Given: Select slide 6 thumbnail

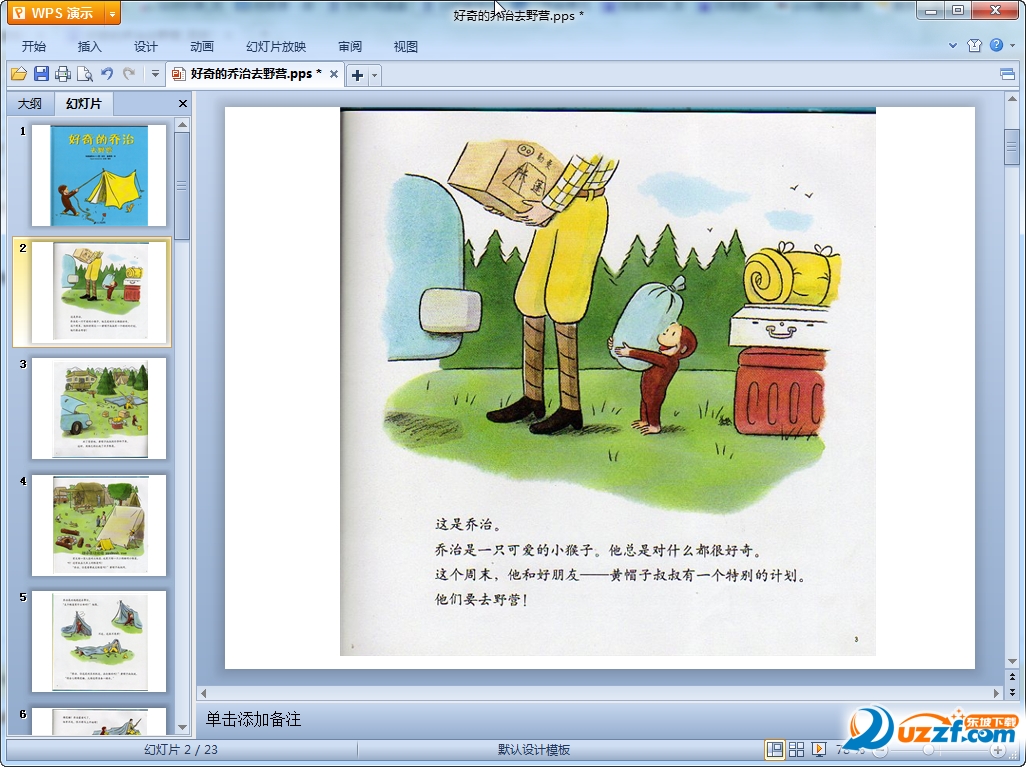Looking at the screenshot, I should pyautogui.click(x=99, y=721).
